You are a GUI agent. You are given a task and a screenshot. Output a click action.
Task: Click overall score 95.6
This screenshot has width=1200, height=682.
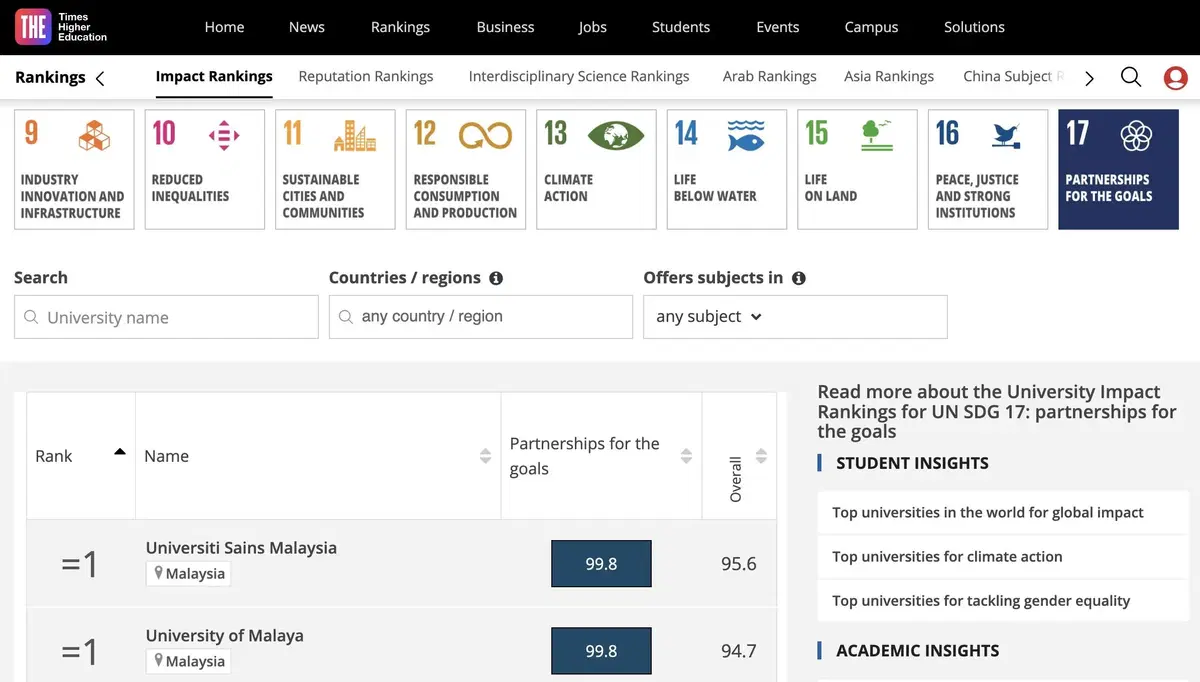click(739, 564)
